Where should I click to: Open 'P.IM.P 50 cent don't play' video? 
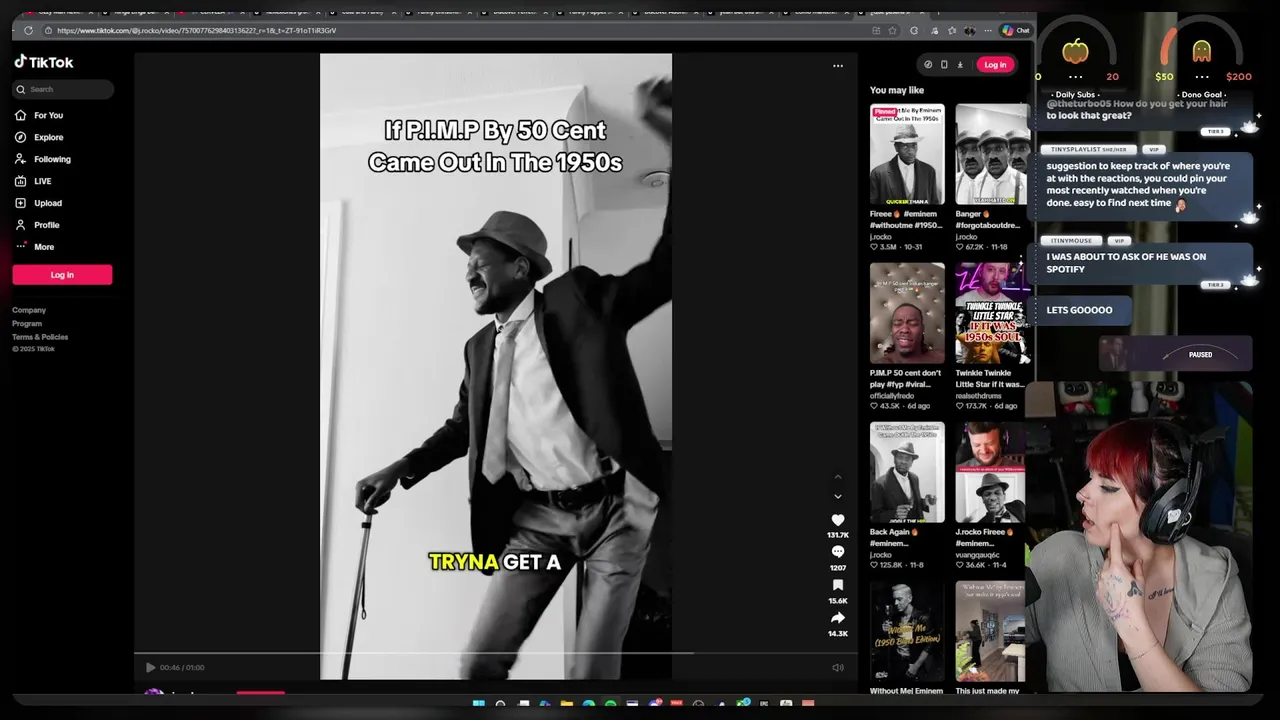[907, 313]
